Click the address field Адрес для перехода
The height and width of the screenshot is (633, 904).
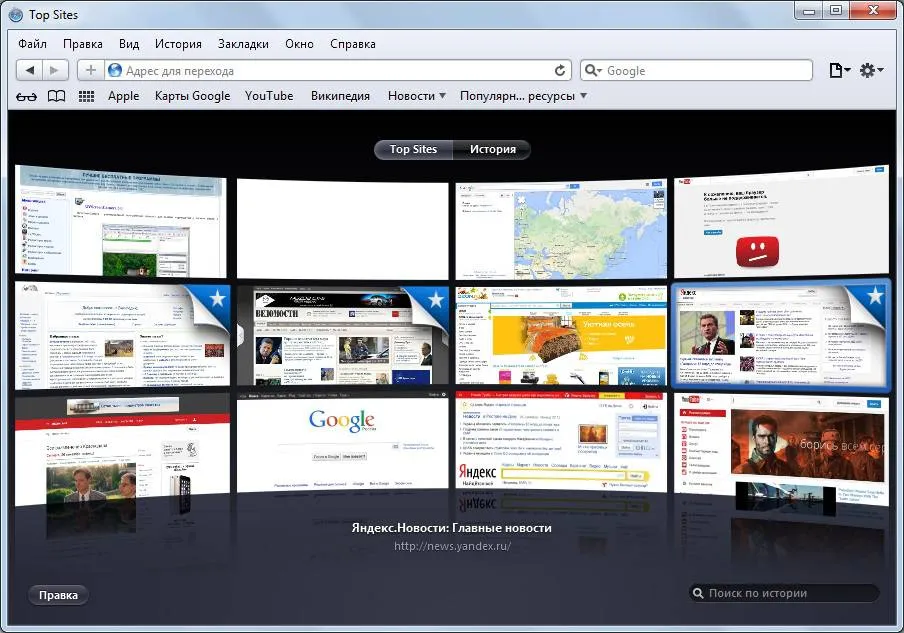coord(337,70)
